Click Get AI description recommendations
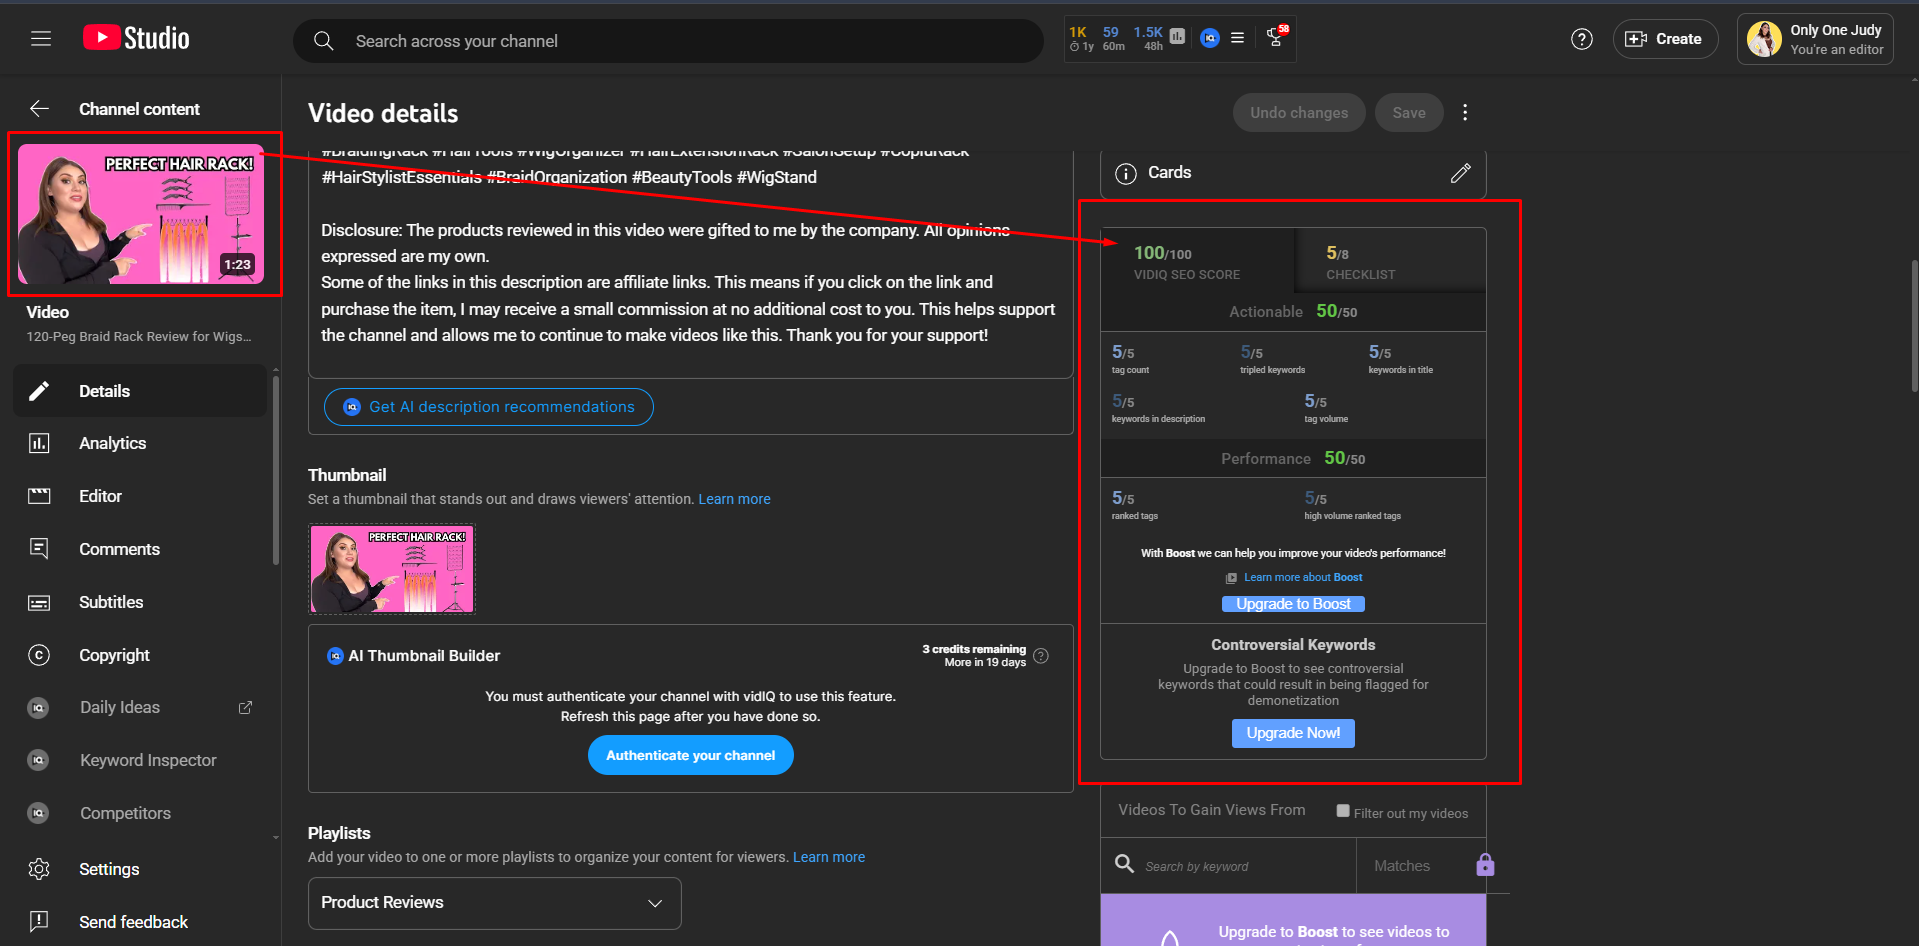This screenshot has width=1919, height=946. point(489,407)
